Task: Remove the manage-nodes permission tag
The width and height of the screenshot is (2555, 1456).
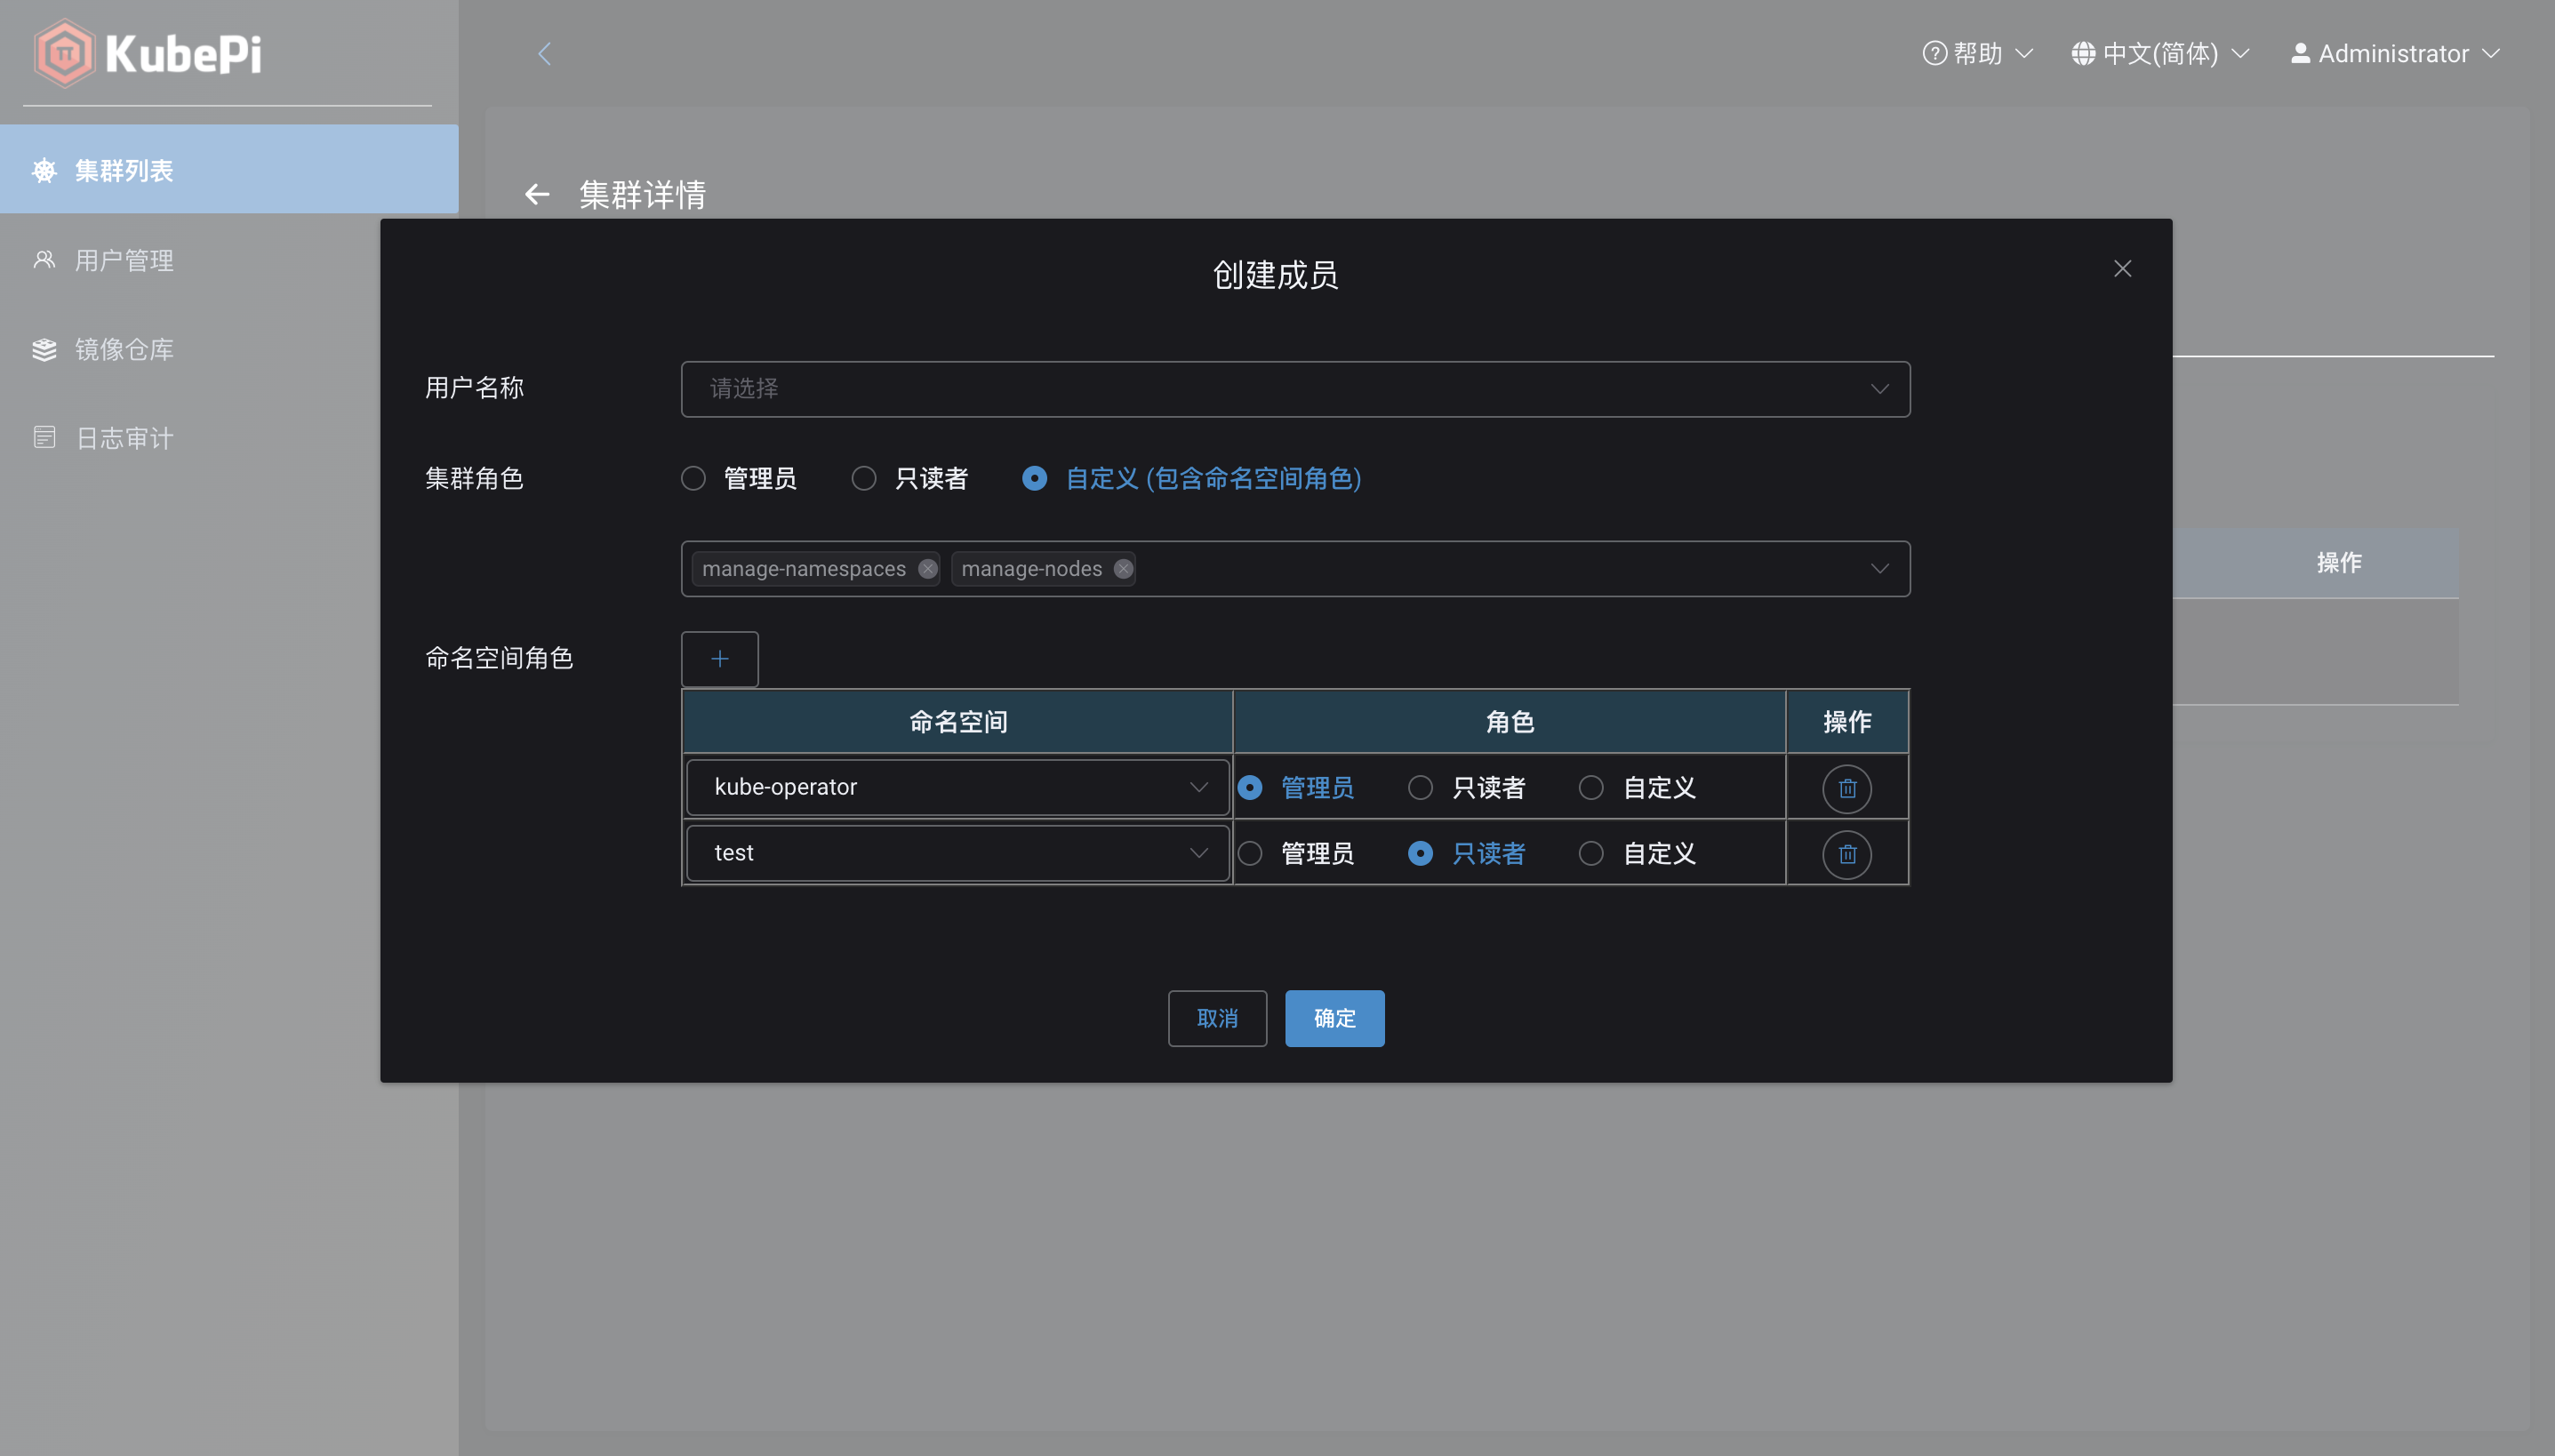Action: click(1122, 568)
